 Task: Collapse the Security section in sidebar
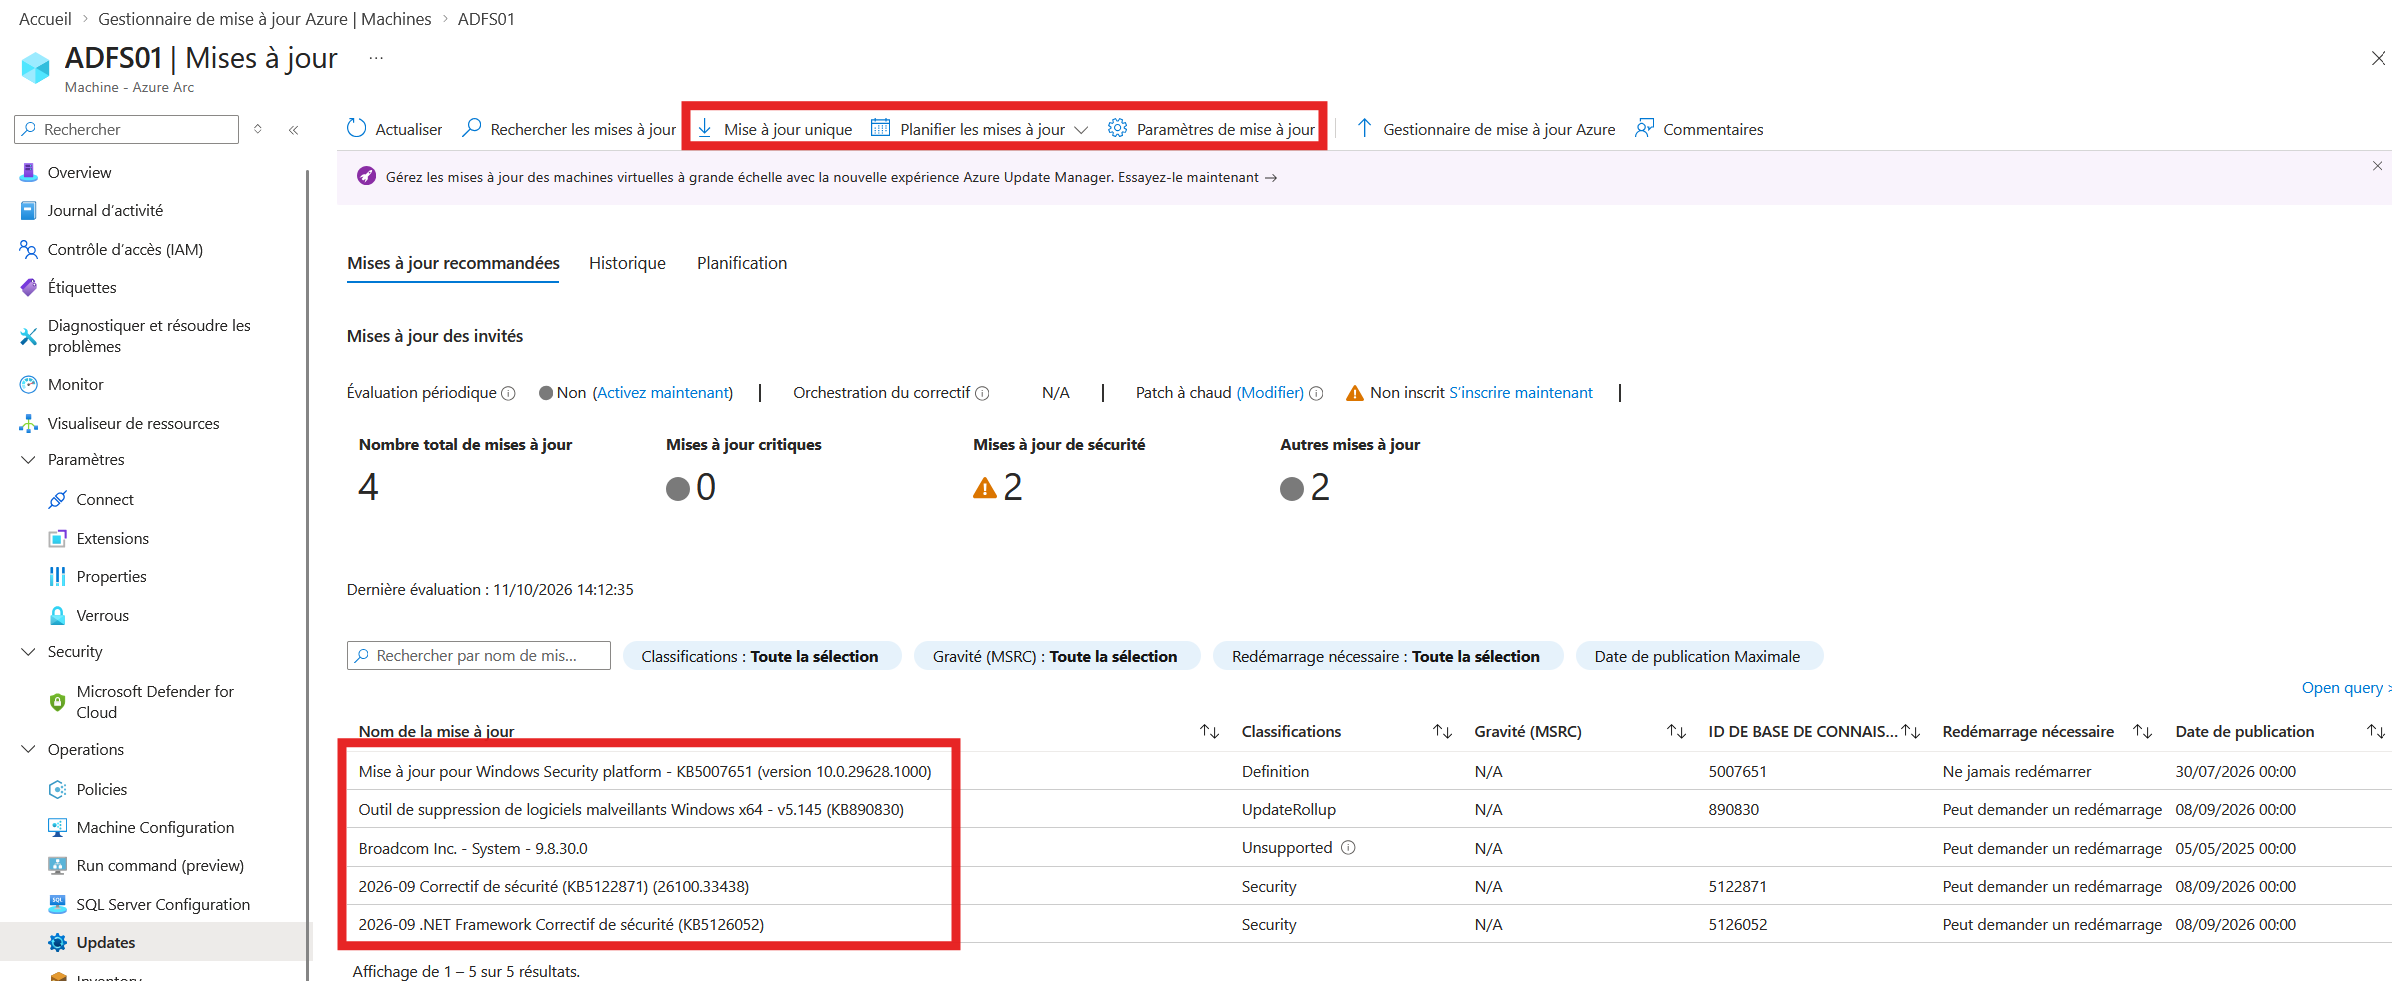pyautogui.click(x=28, y=652)
